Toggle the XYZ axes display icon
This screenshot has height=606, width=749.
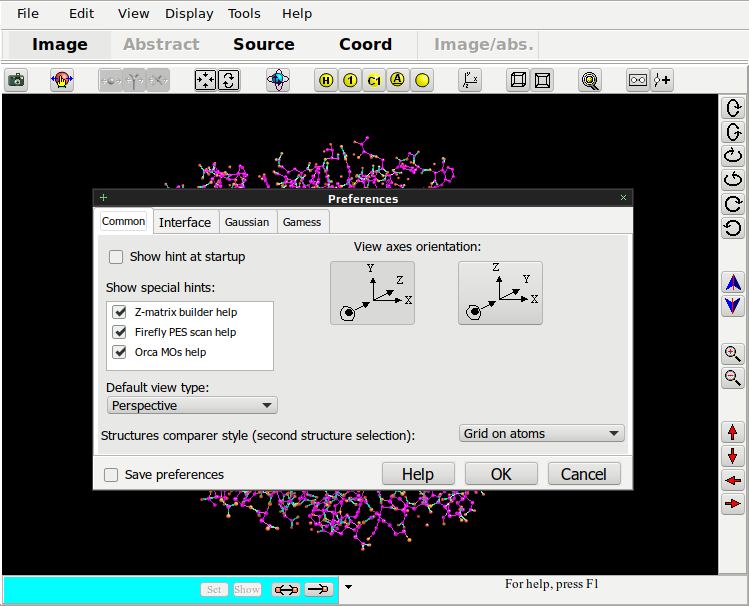point(470,80)
